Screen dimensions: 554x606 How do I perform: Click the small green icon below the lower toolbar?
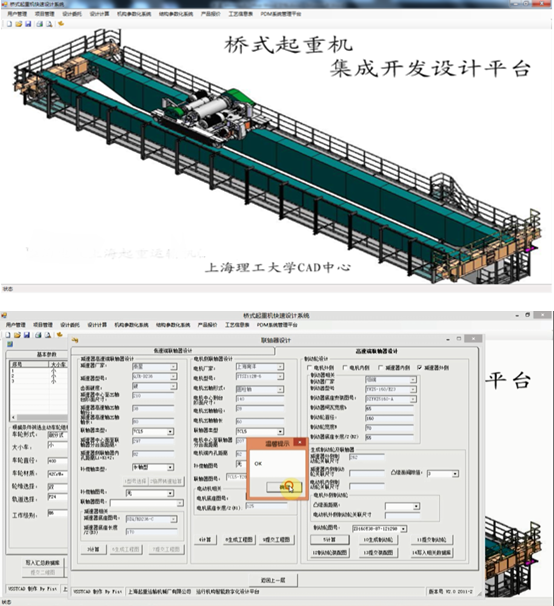[x=10, y=344]
